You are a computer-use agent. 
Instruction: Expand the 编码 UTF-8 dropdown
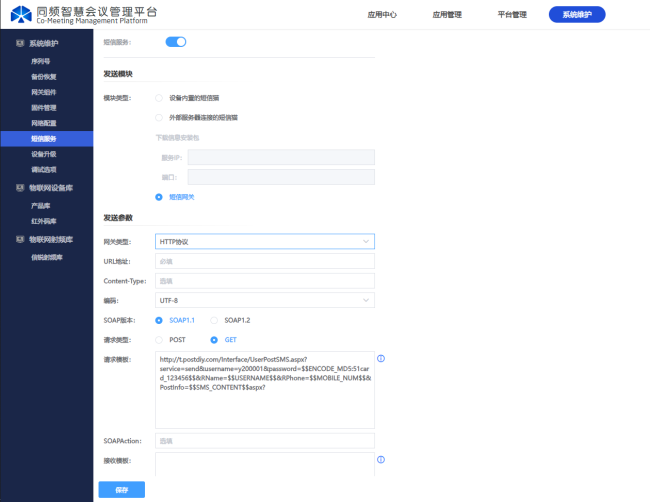(265, 300)
